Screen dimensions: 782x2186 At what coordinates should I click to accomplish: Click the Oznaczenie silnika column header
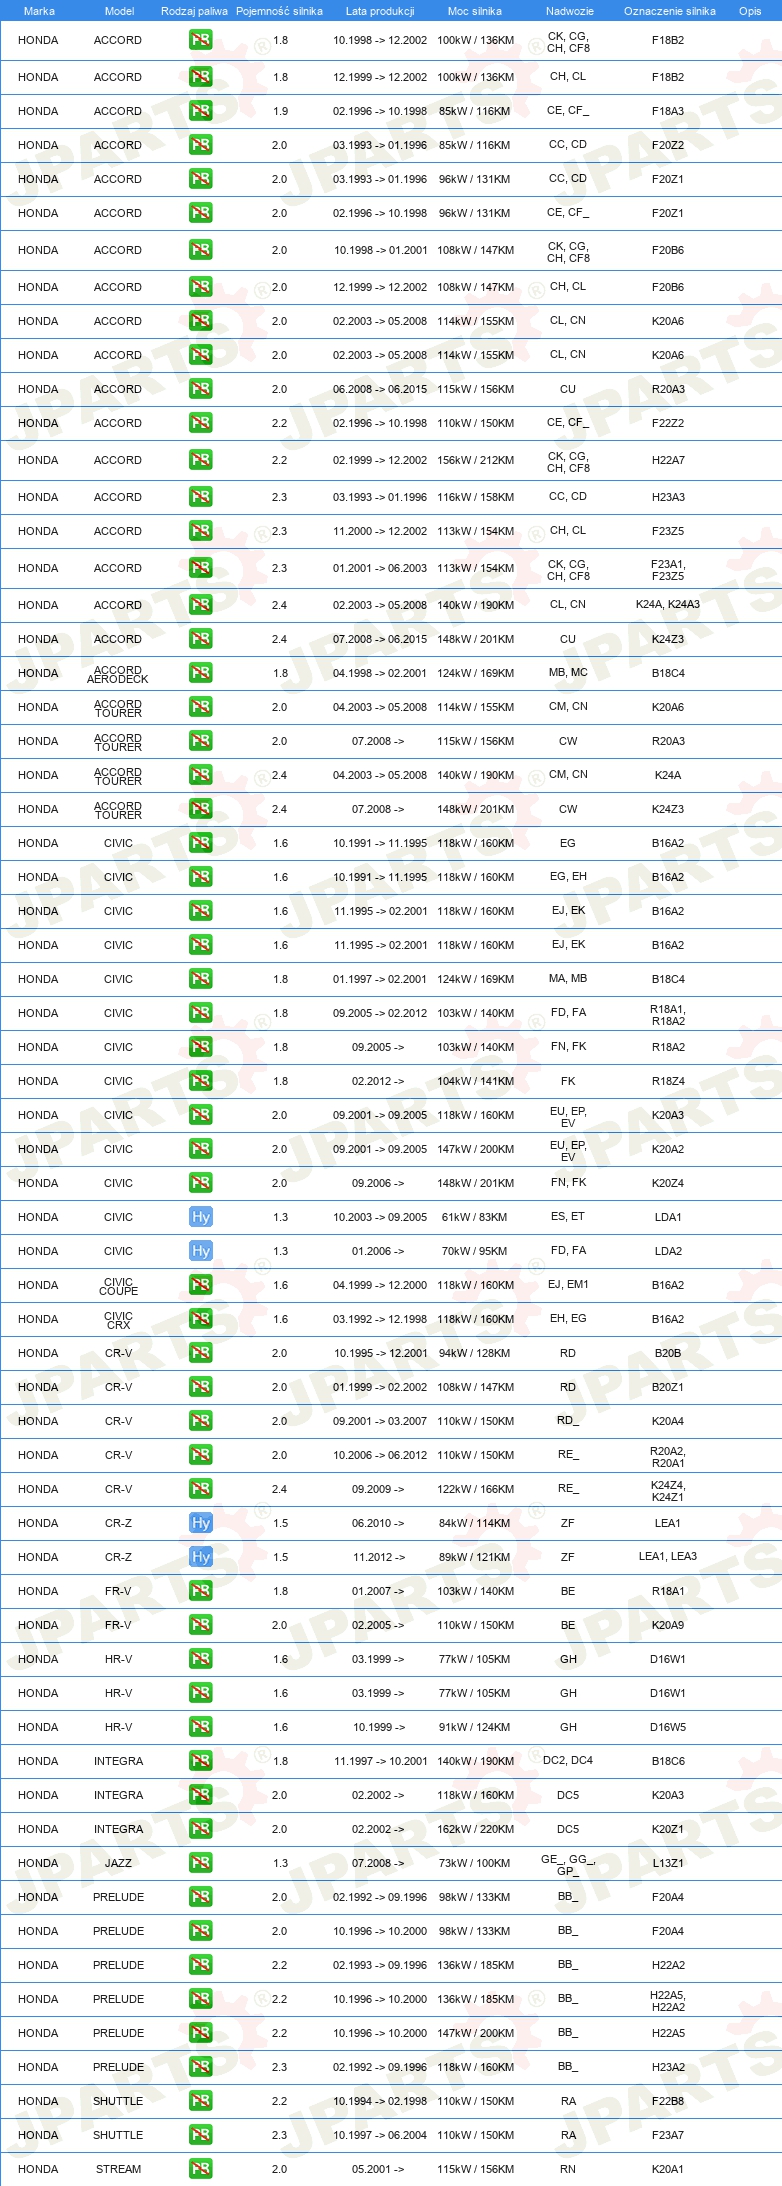tap(670, 11)
